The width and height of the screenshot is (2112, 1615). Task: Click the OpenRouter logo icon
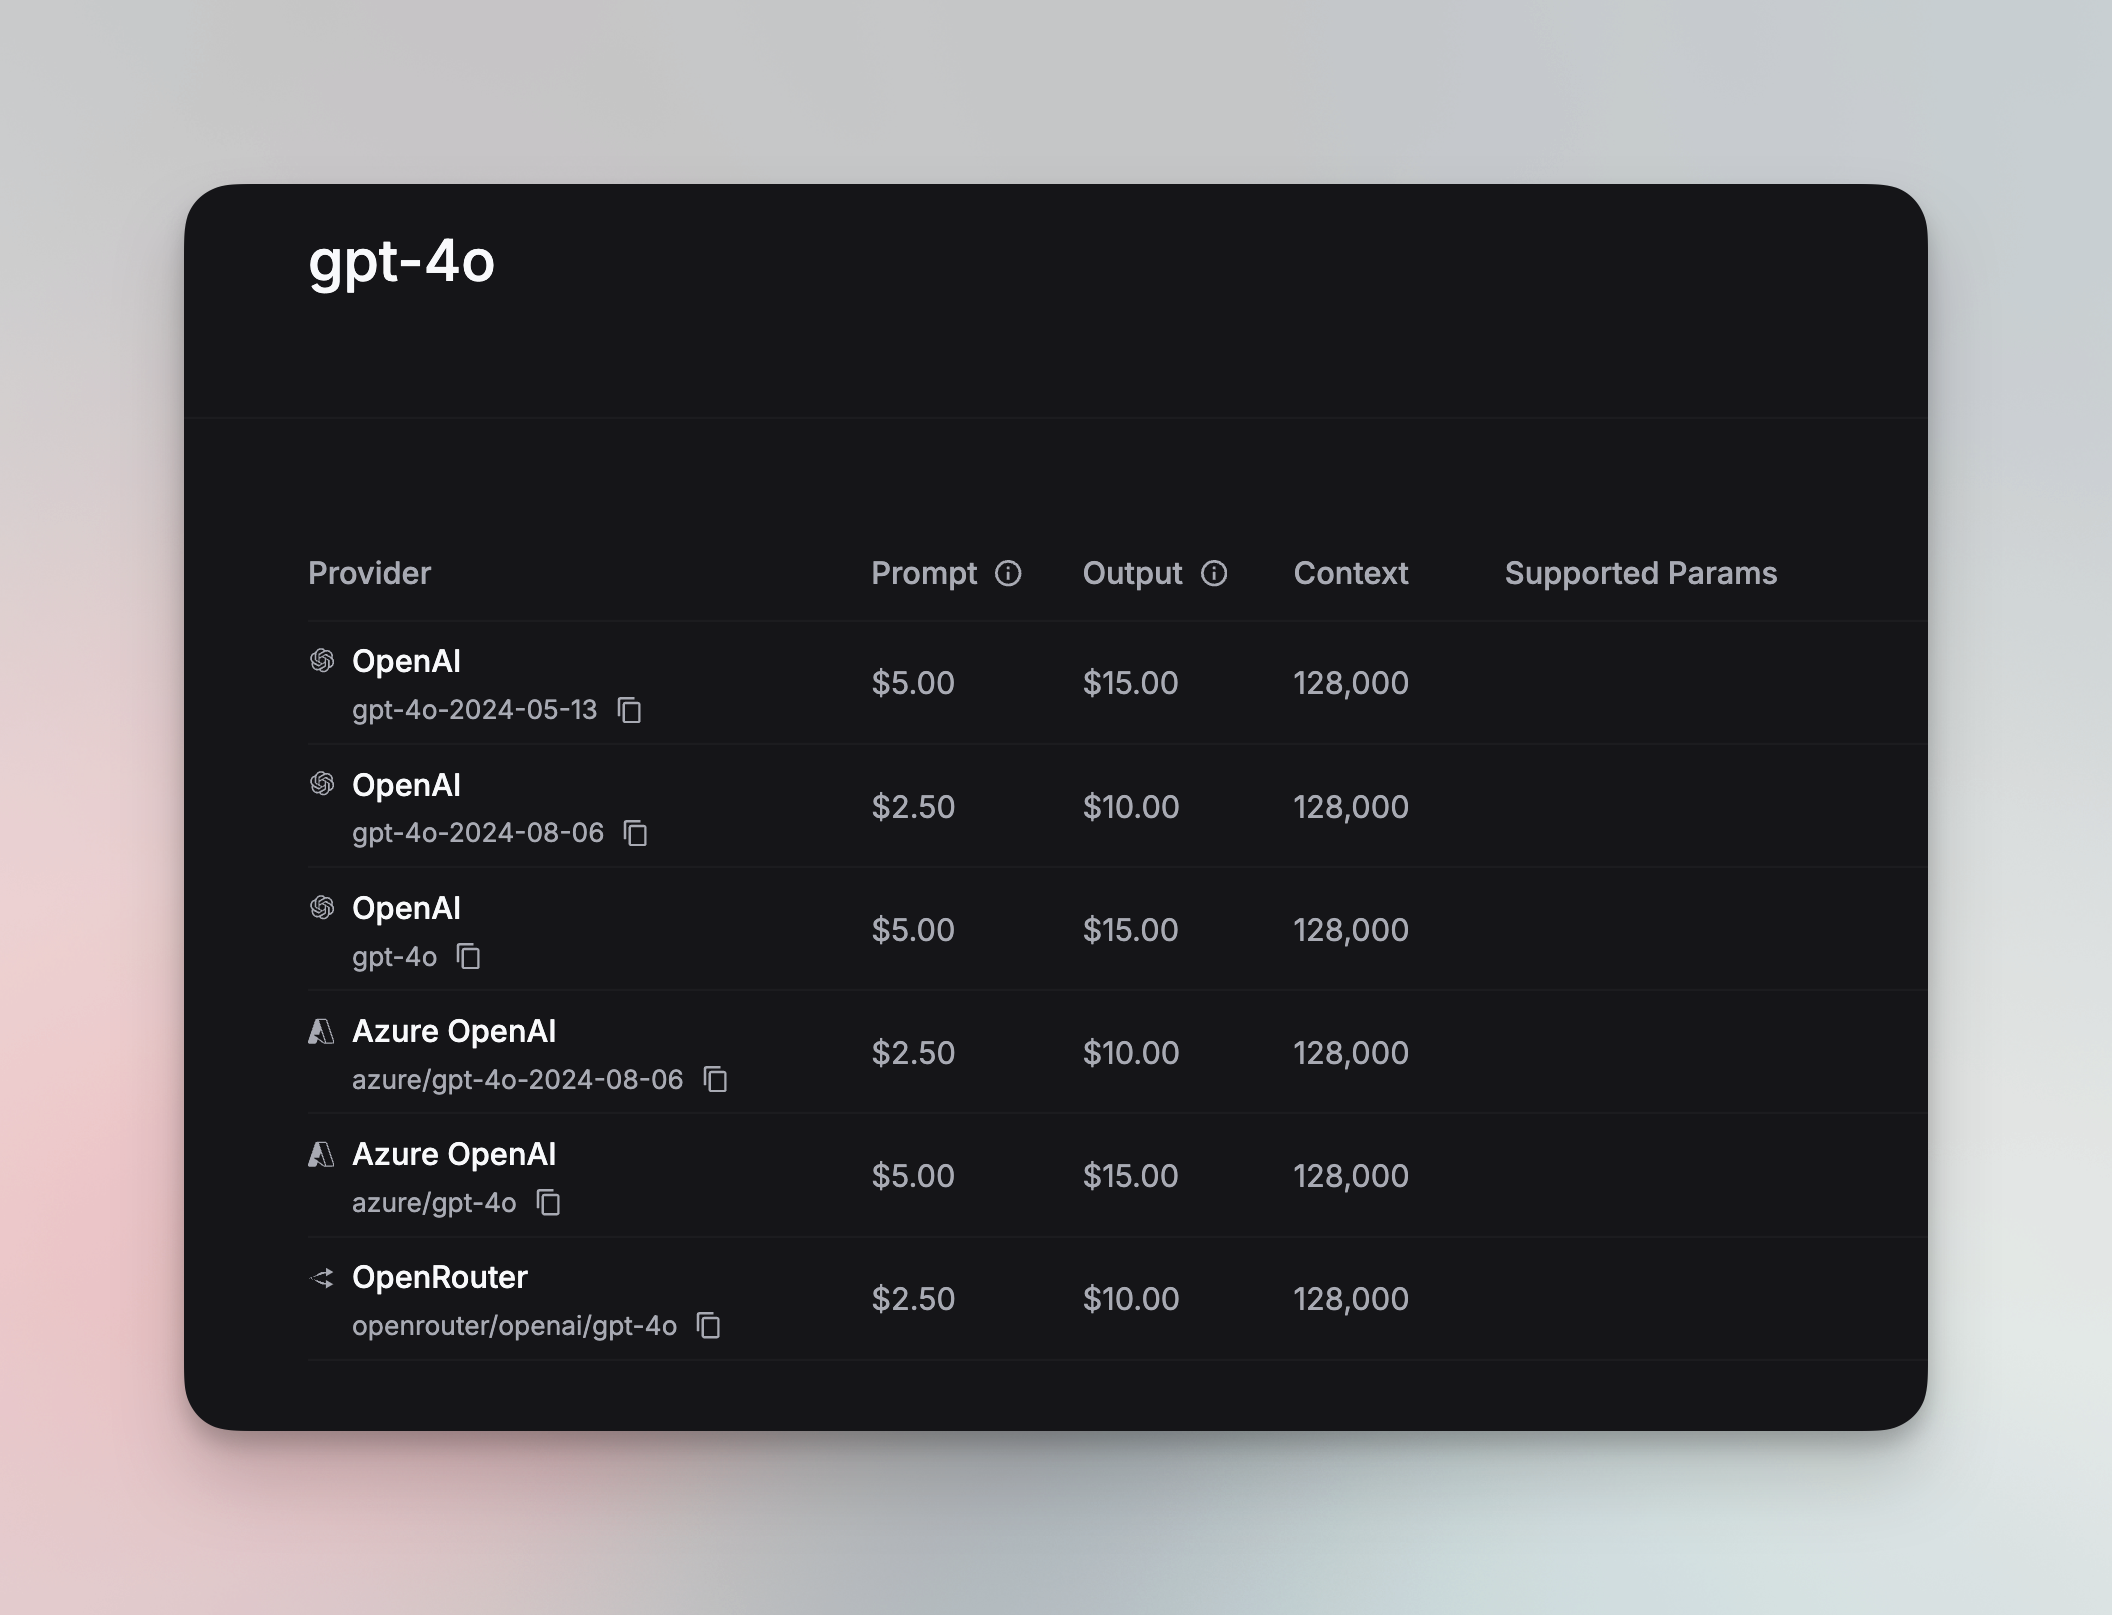[322, 1278]
